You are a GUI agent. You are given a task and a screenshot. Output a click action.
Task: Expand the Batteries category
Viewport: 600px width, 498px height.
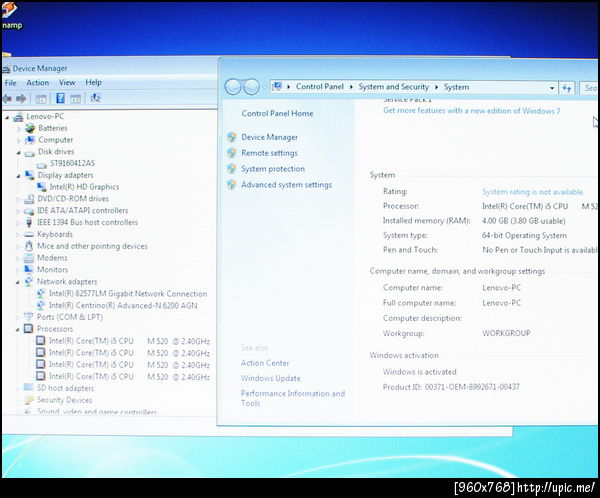click(x=18, y=129)
